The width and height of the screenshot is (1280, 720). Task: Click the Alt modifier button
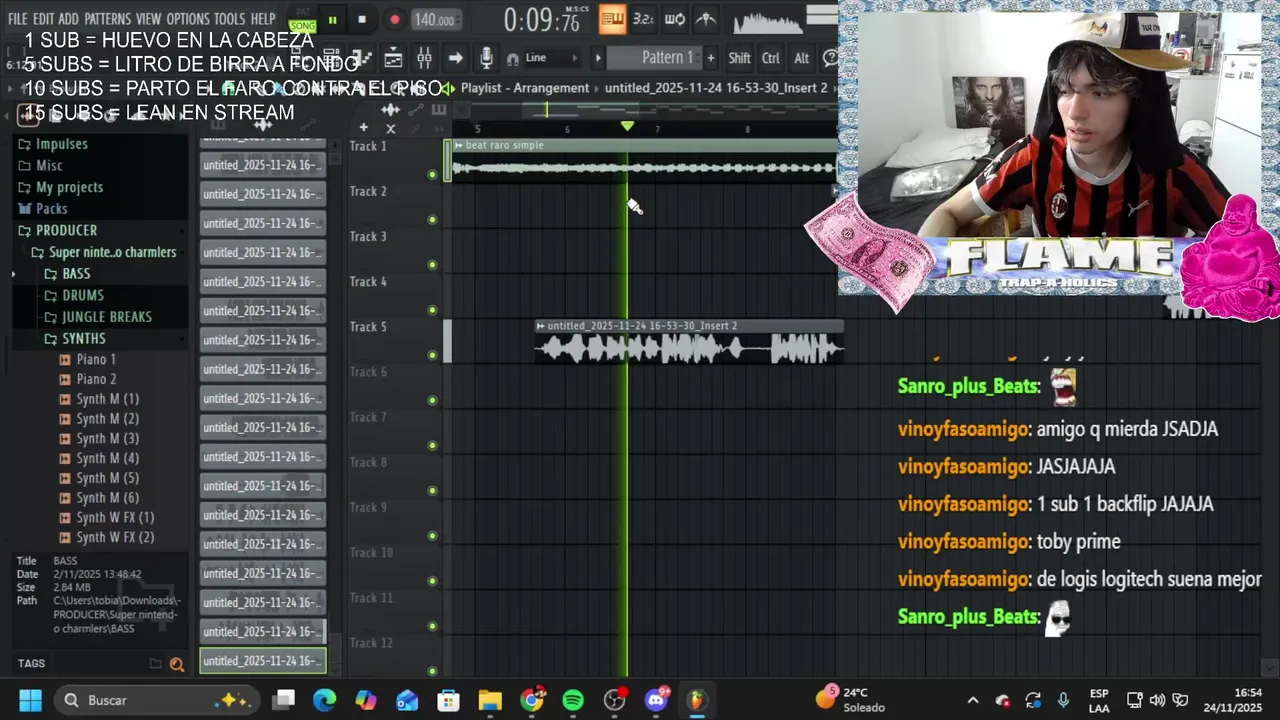[x=801, y=58]
